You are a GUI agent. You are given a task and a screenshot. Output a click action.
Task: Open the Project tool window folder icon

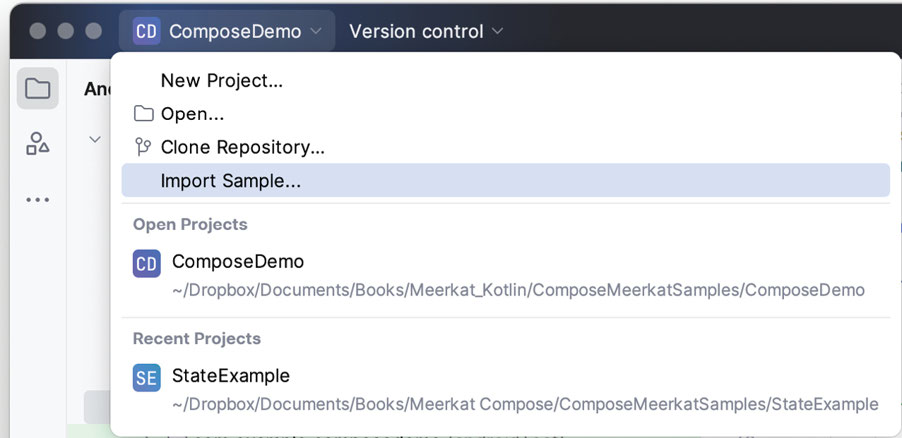click(x=38, y=89)
